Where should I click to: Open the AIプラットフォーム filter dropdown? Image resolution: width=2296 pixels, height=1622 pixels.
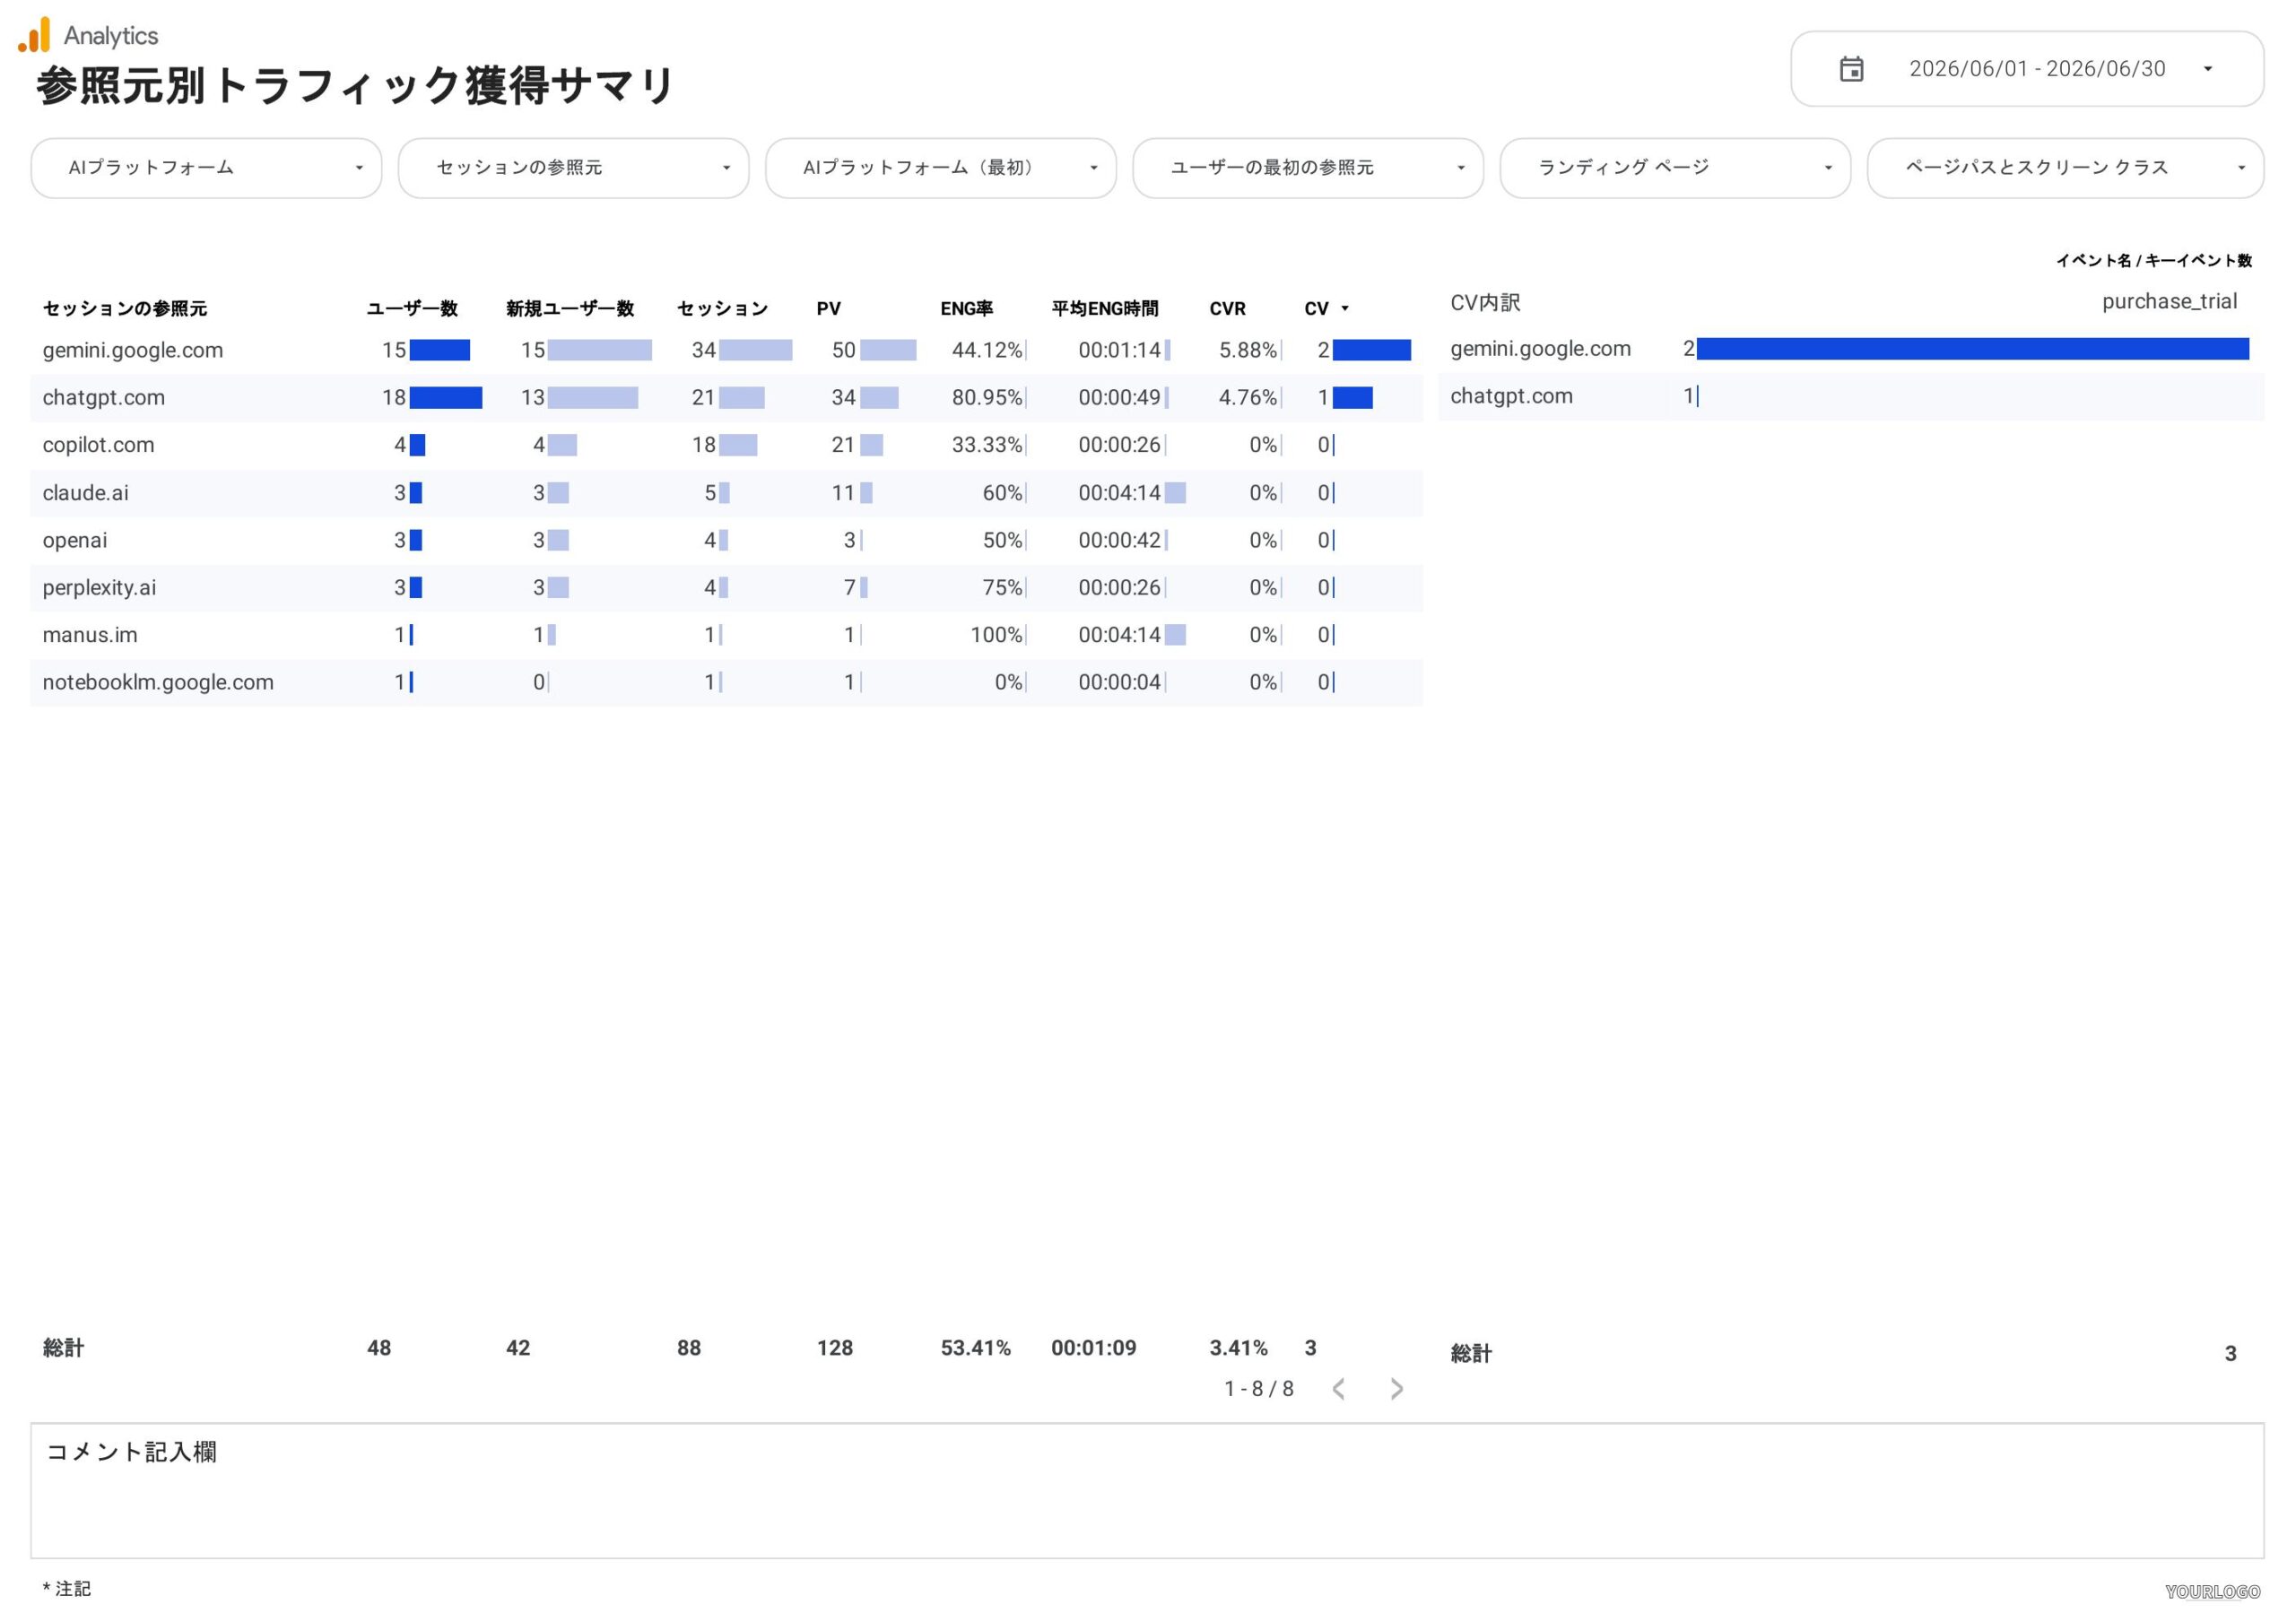coord(206,168)
